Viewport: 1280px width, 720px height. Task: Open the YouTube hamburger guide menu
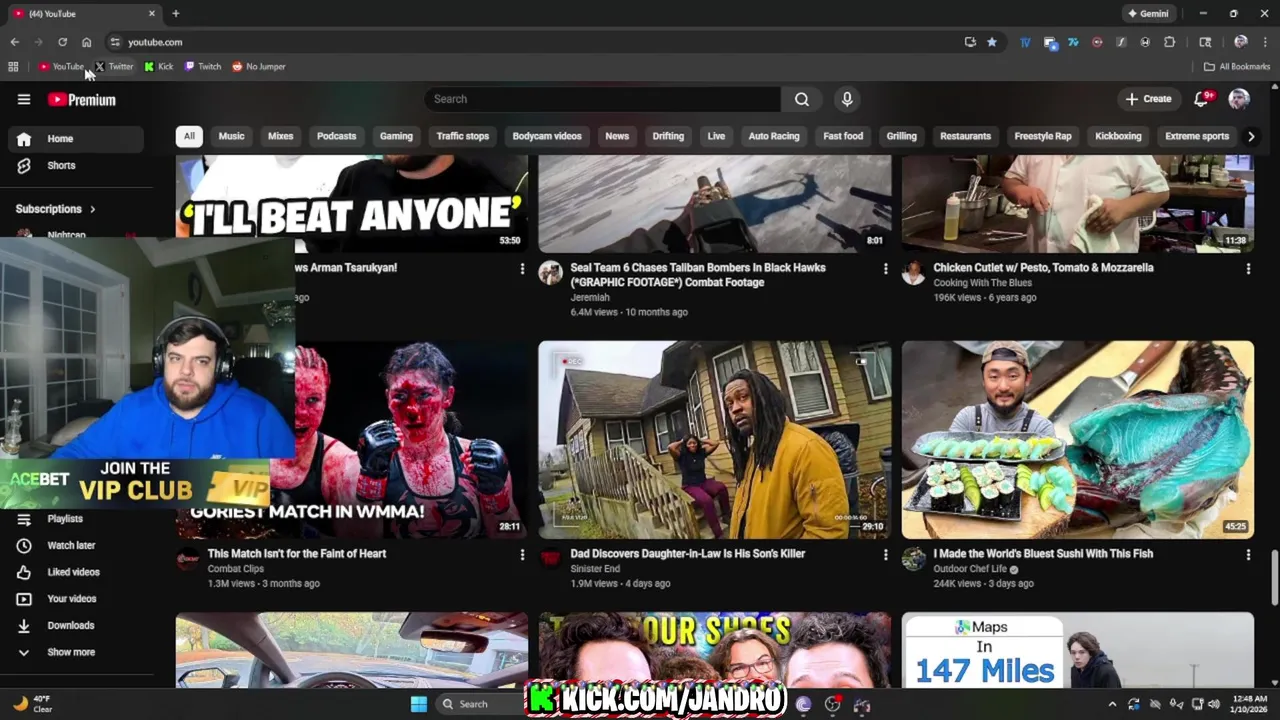pos(24,99)
